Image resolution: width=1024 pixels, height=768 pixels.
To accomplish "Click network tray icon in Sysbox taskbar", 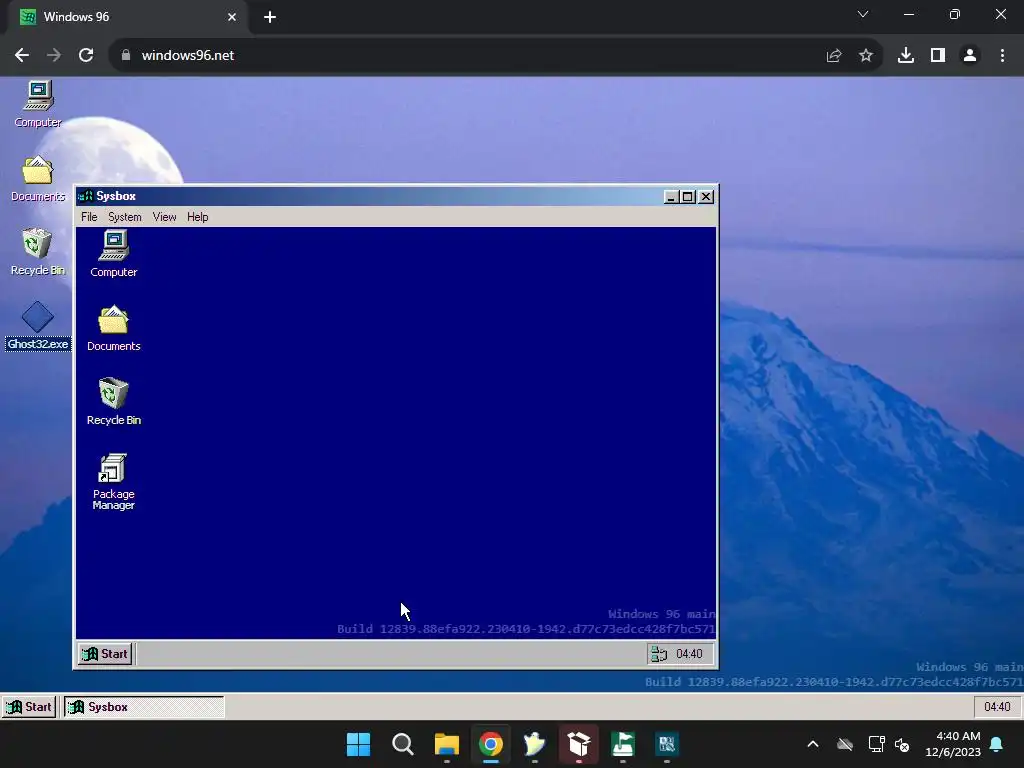I will click(x=660, y=654).
